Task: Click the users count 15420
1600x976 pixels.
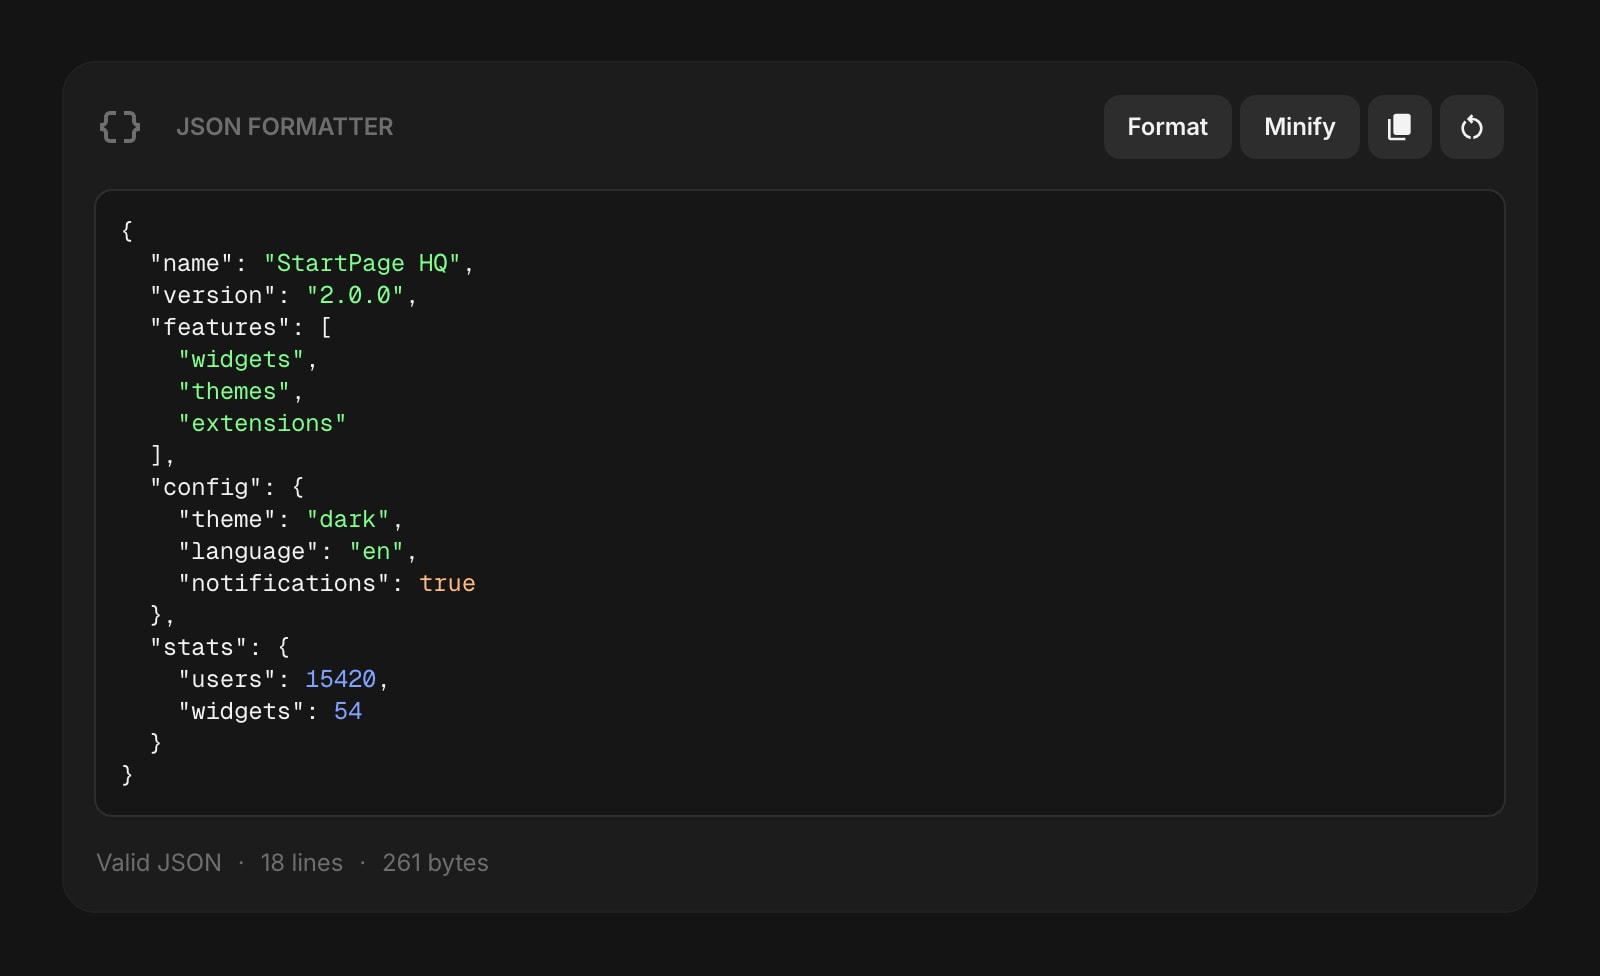Action: pyautogui.click(x=339, y=678)
